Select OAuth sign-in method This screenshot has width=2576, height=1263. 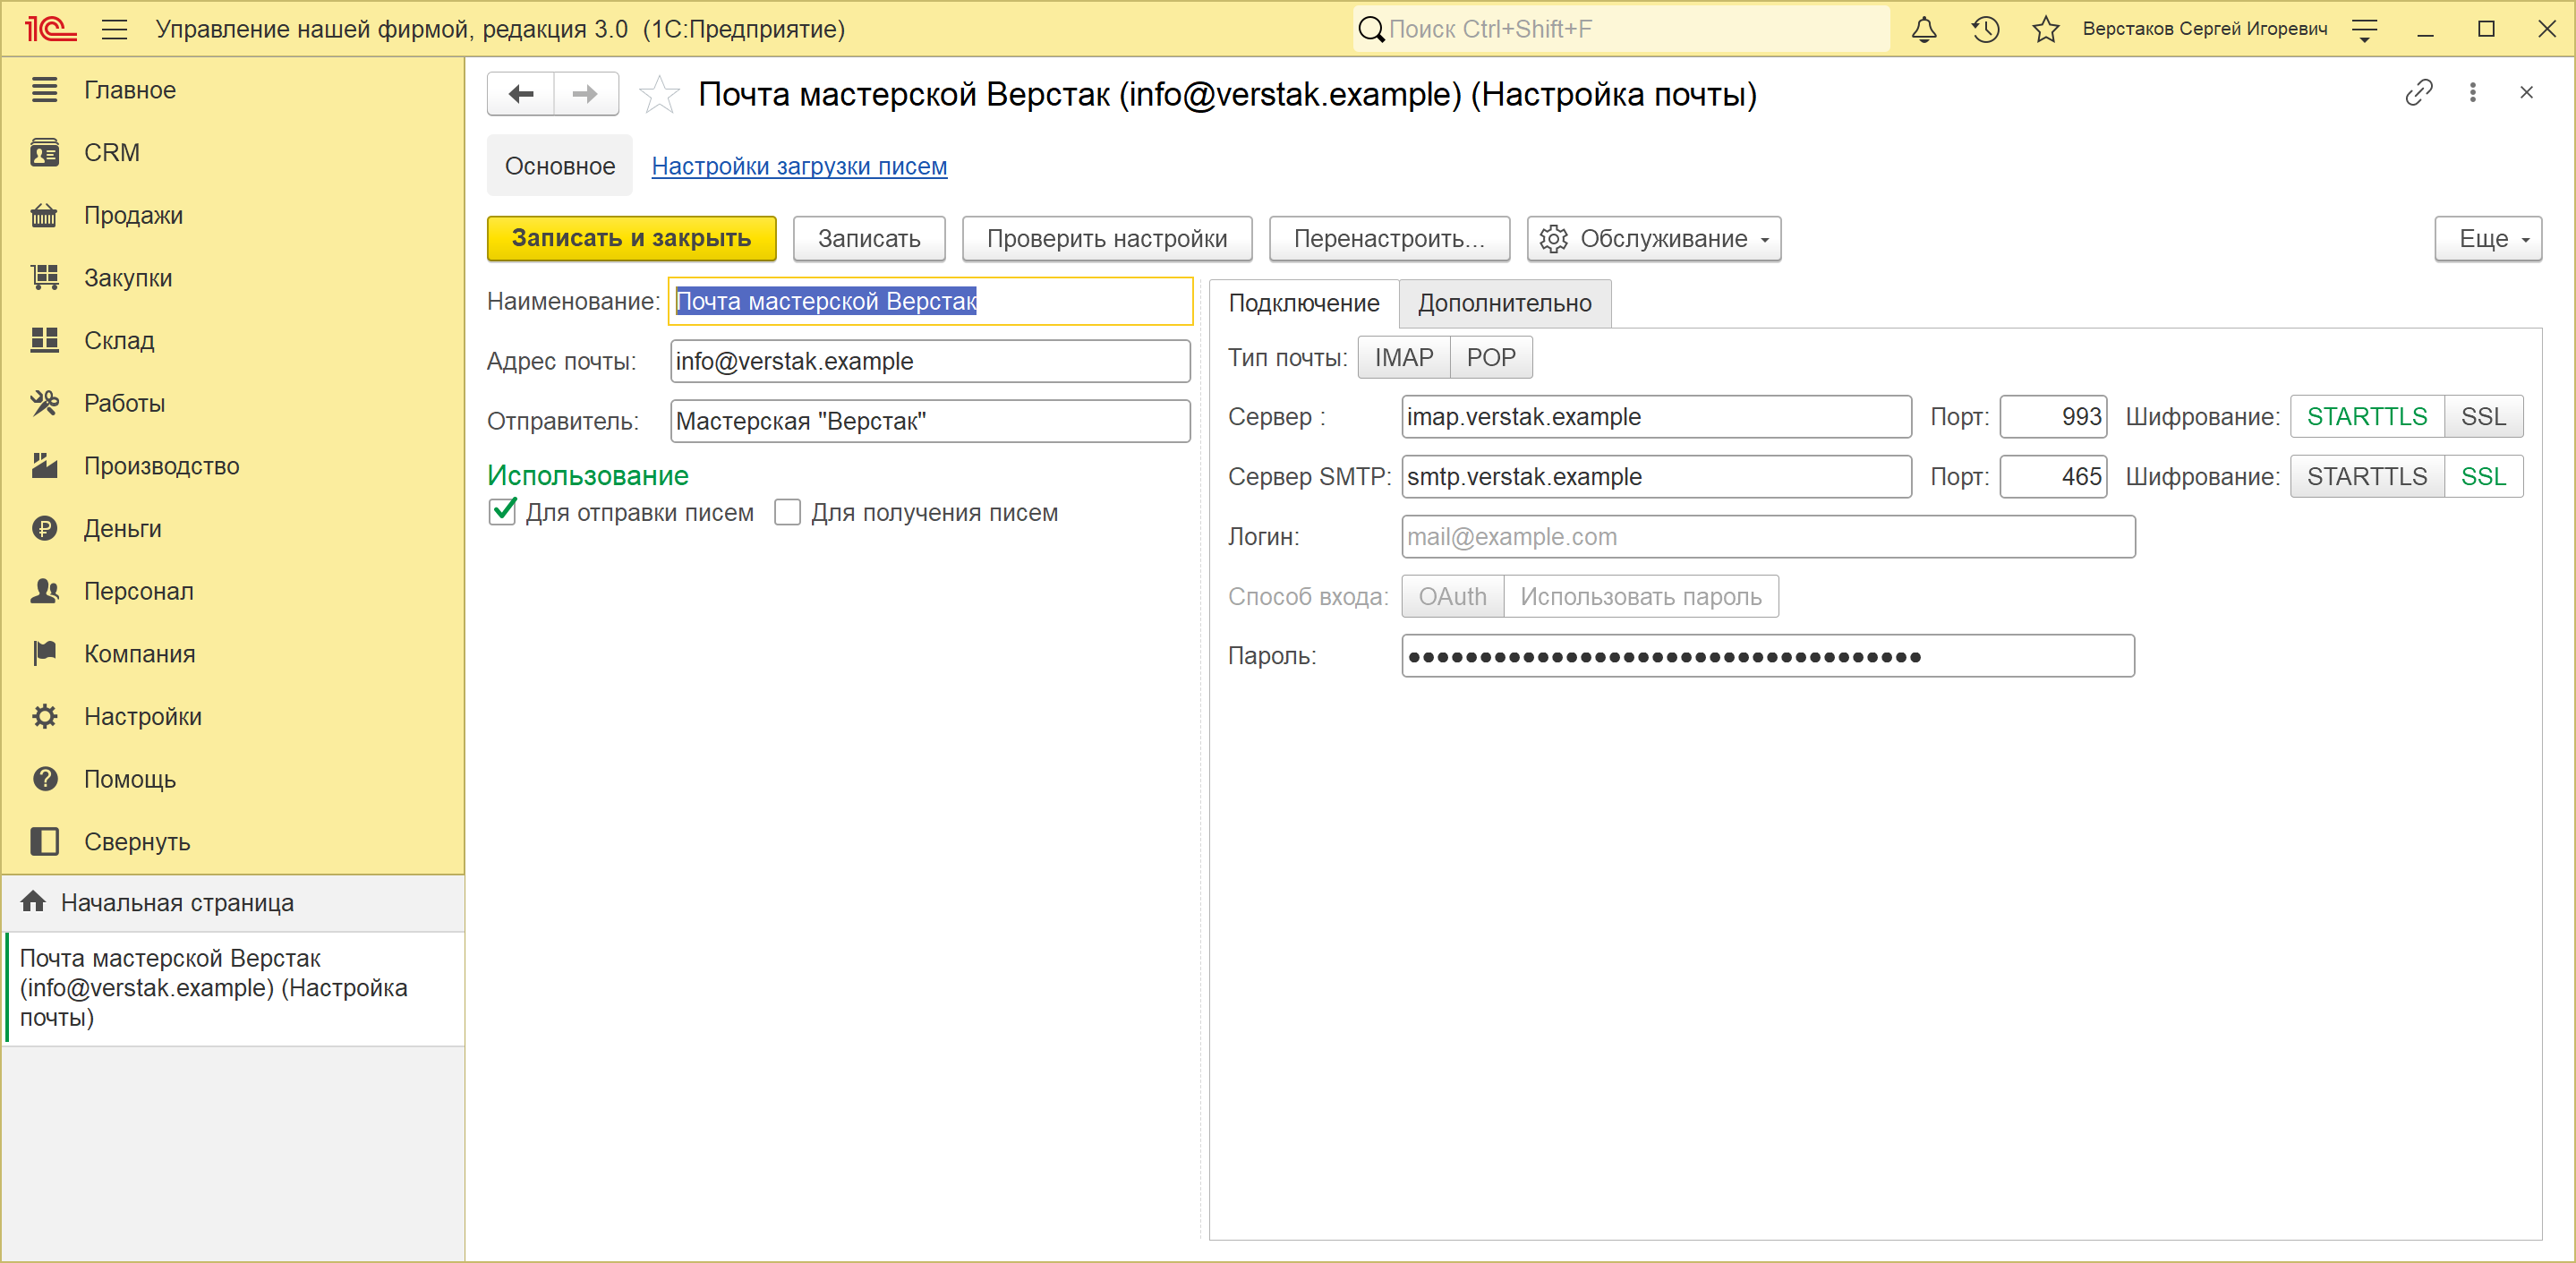click(1452, 597)
